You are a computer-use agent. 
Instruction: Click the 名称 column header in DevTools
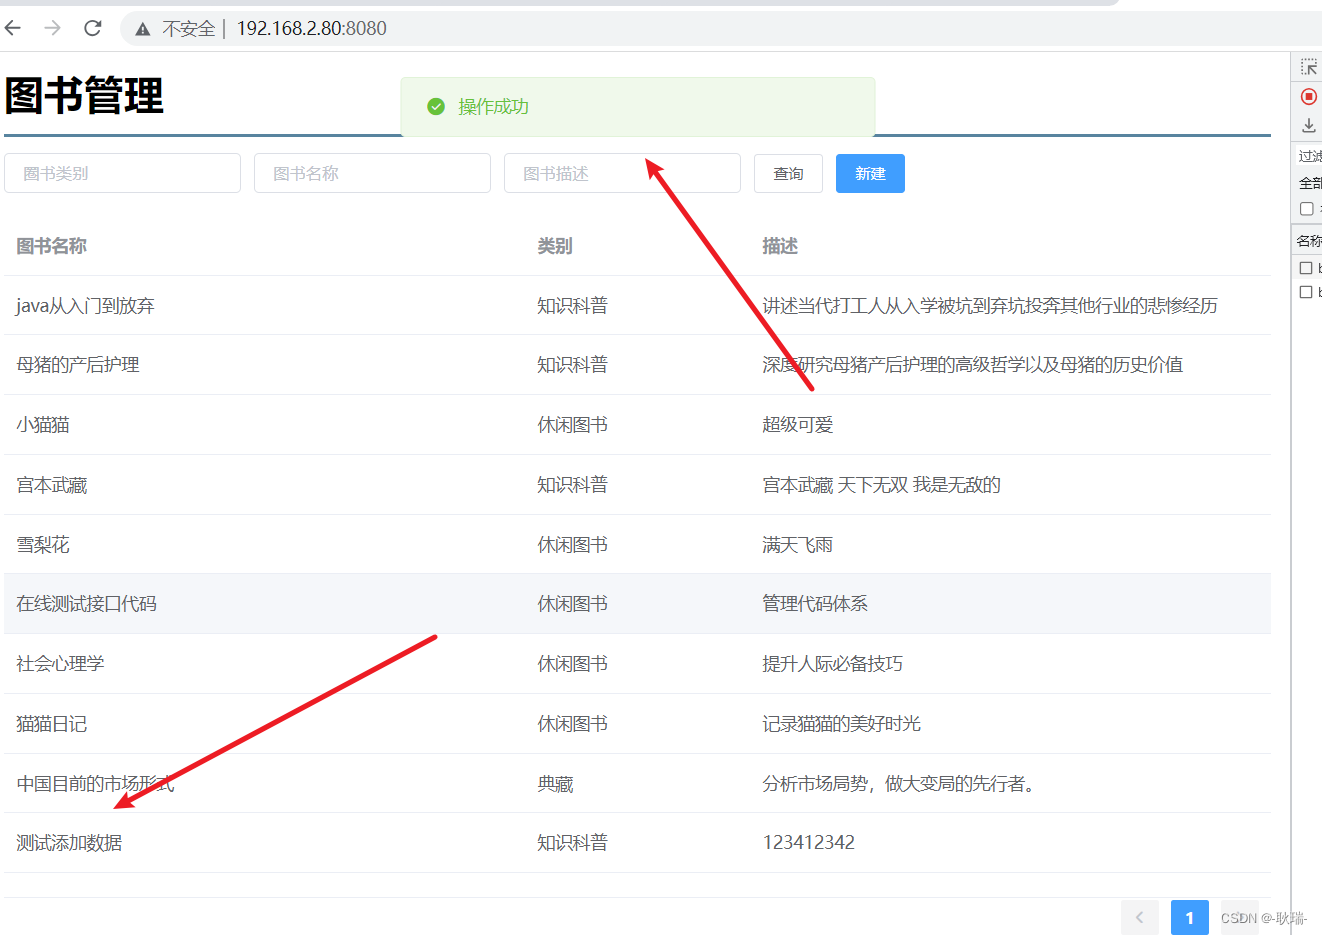(1309, 241)
